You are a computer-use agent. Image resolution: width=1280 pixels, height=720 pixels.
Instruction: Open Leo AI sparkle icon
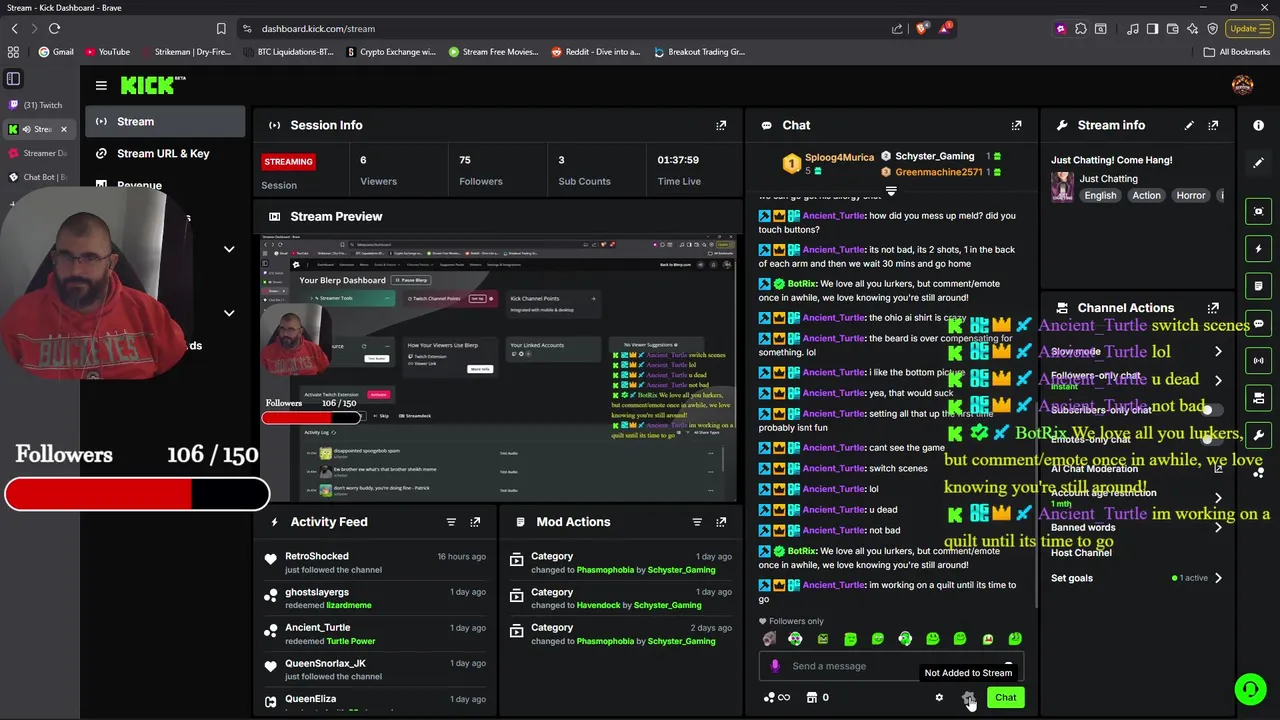[1191, 29]
